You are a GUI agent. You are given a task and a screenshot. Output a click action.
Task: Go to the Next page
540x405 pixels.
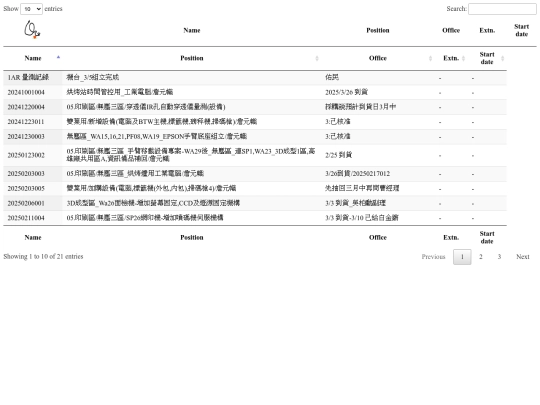pos(522,257)
